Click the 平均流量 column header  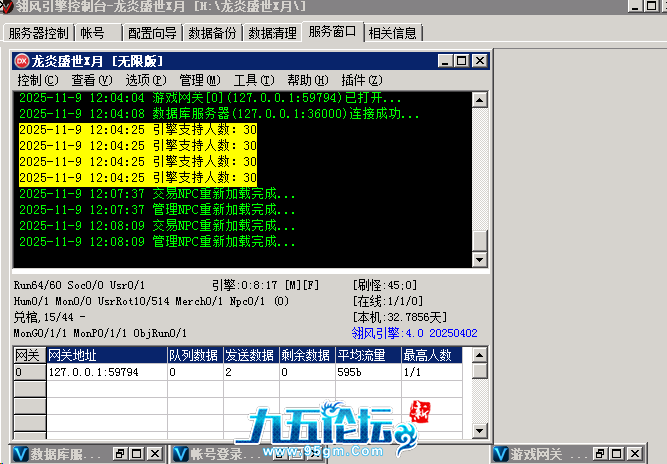click(368, 355)
